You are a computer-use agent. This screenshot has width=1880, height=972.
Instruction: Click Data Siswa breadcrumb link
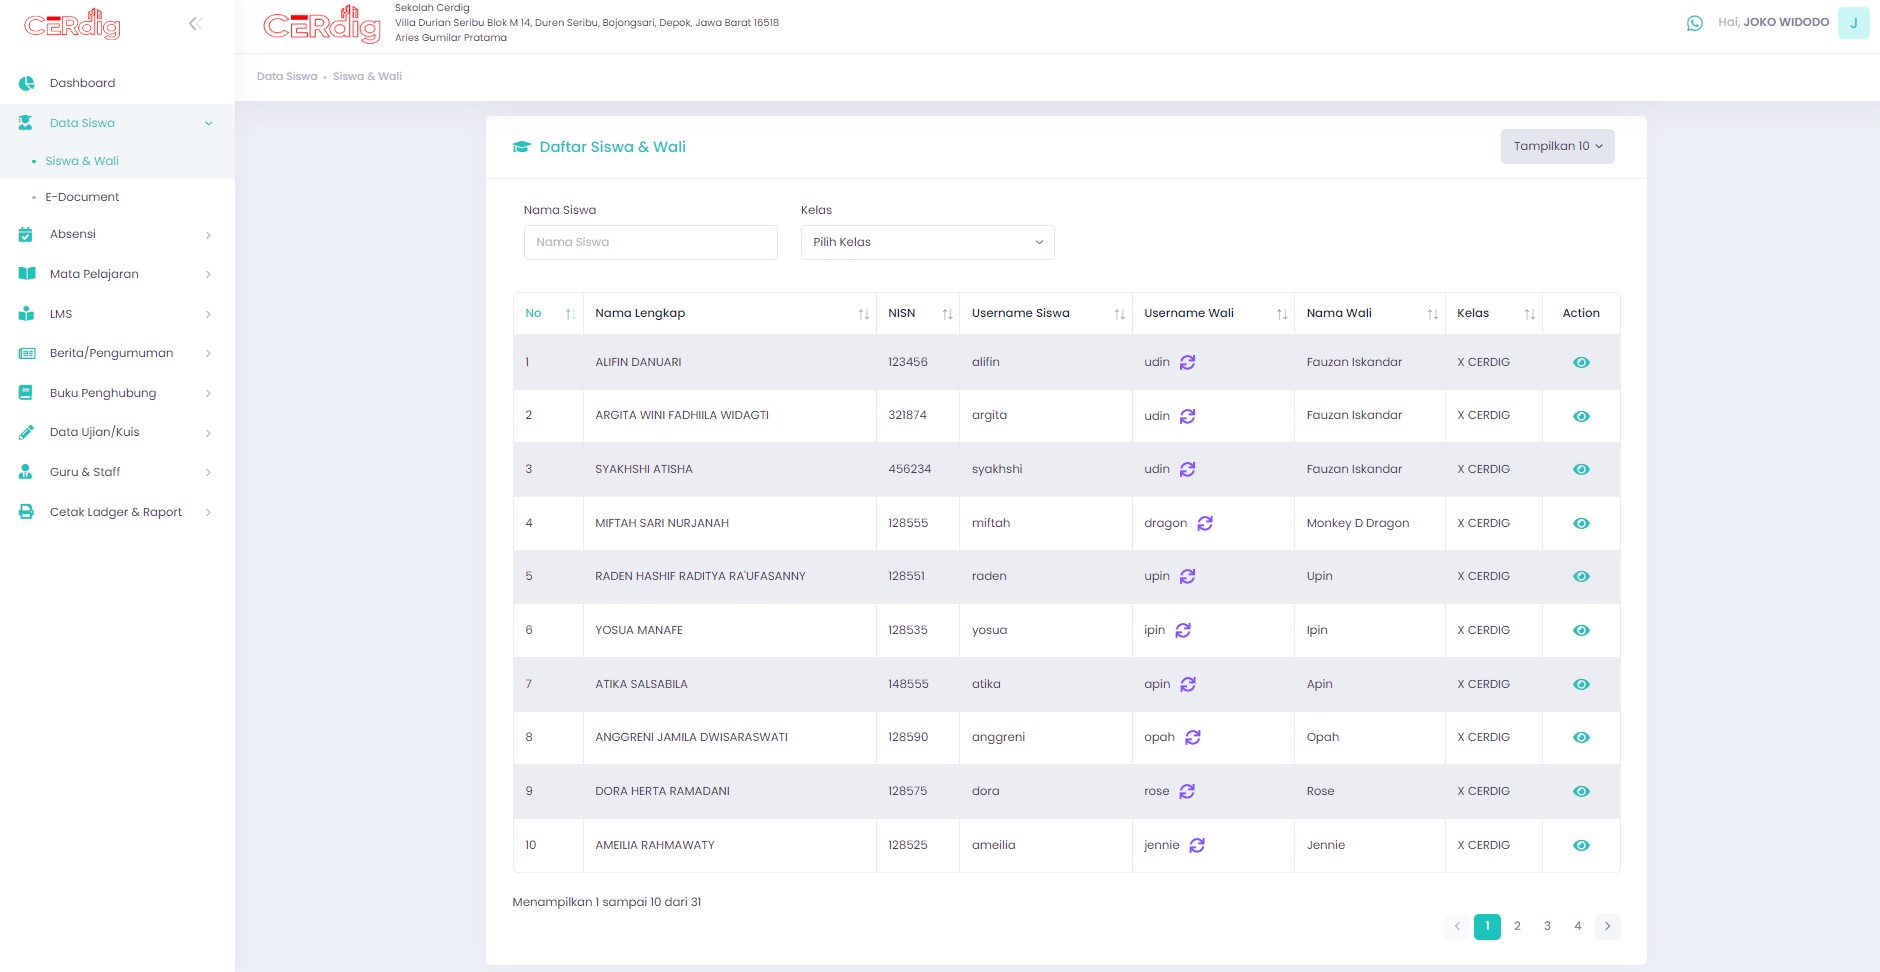[x=287, y=76]
